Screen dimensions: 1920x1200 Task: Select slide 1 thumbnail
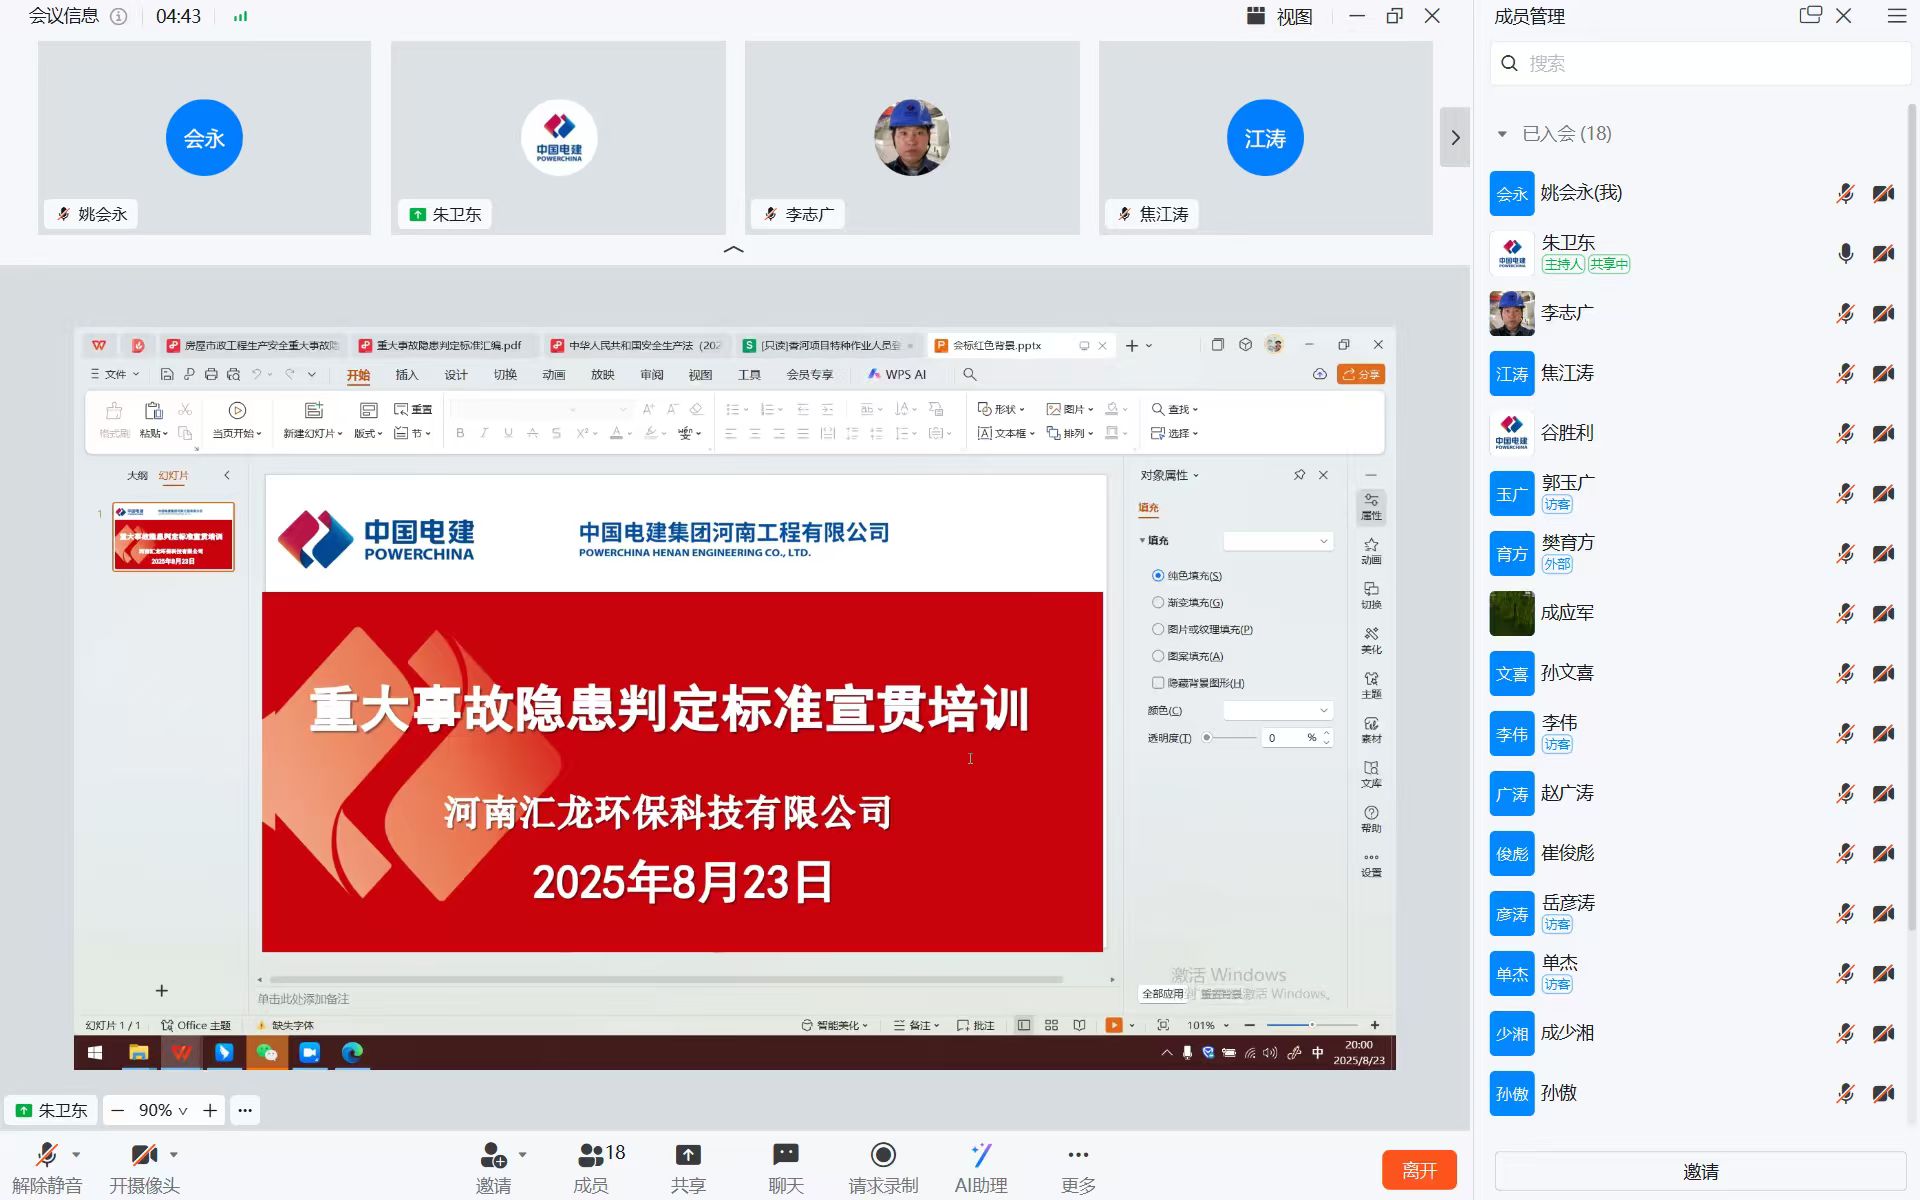(173, 537)
